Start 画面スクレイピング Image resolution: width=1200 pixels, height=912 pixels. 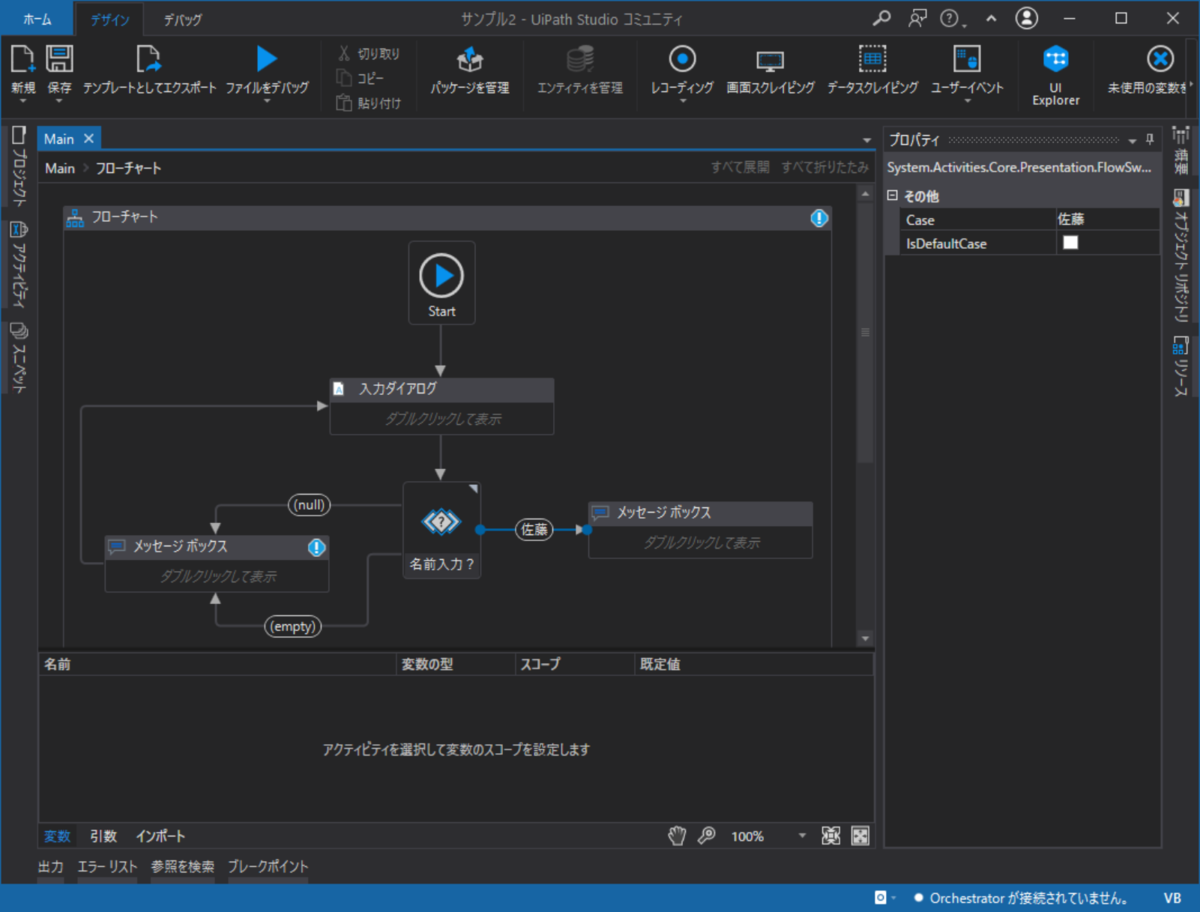pyautogui.click(x=770, y=70)
